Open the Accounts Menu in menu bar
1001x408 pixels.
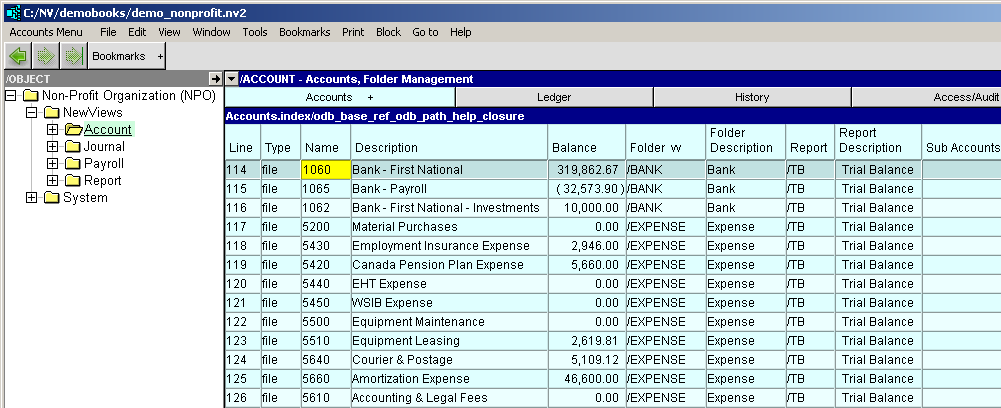[46, 32]
